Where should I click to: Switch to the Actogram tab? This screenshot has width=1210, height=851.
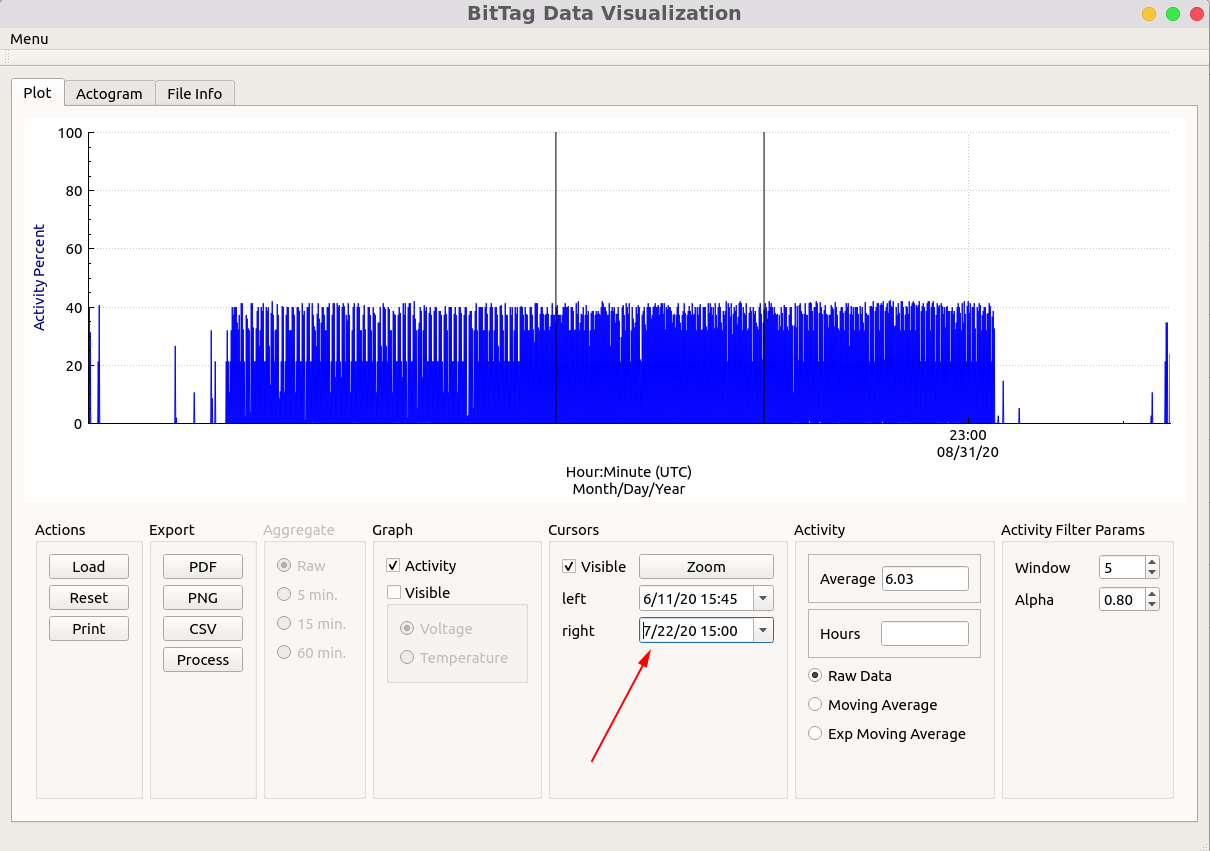[109, 94]
